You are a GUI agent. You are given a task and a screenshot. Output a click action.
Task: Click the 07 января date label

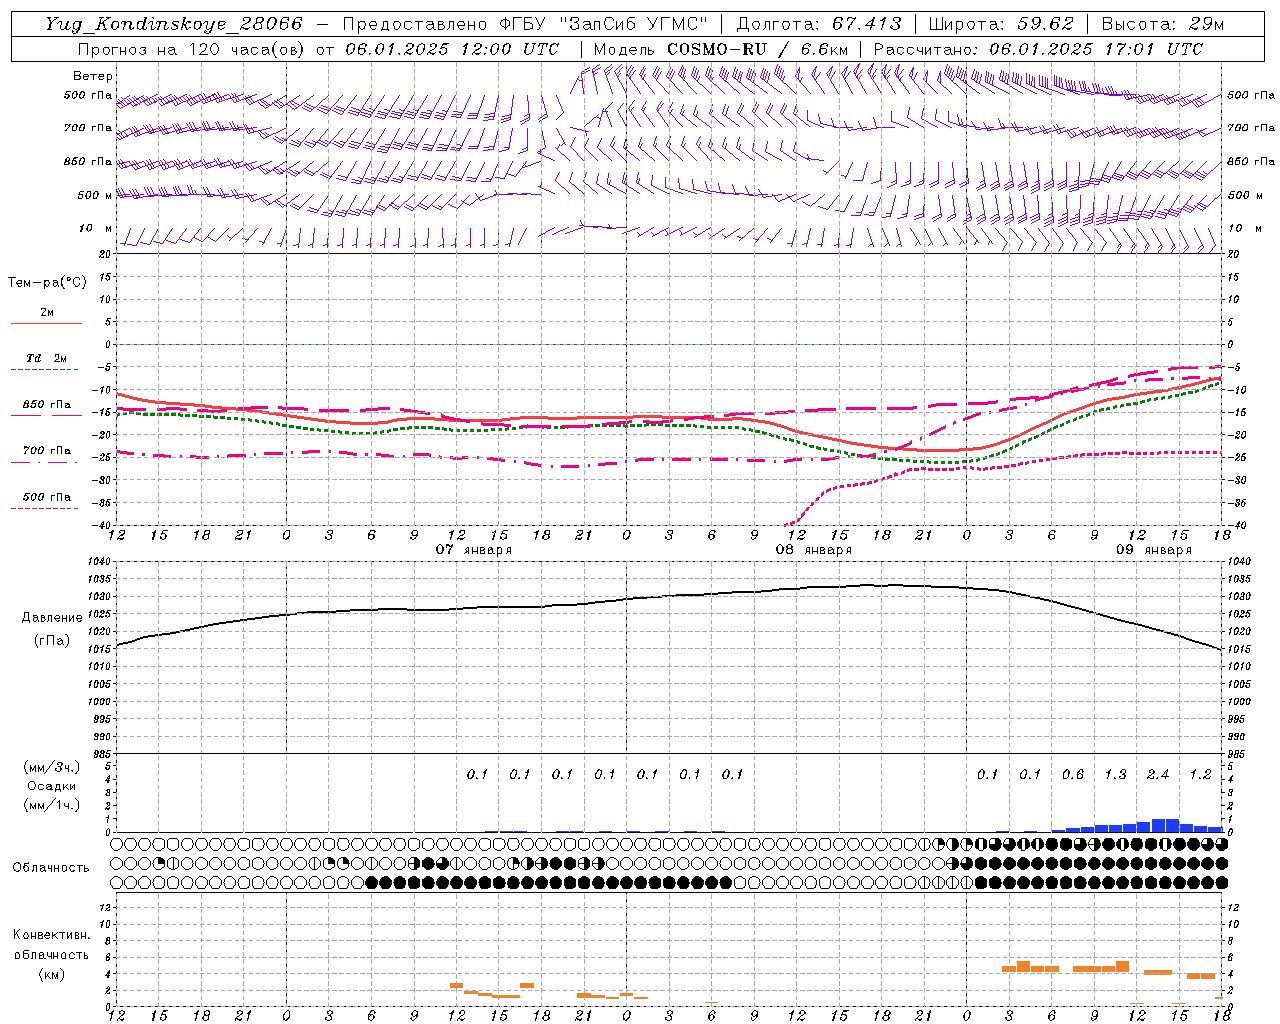[474, 550]
